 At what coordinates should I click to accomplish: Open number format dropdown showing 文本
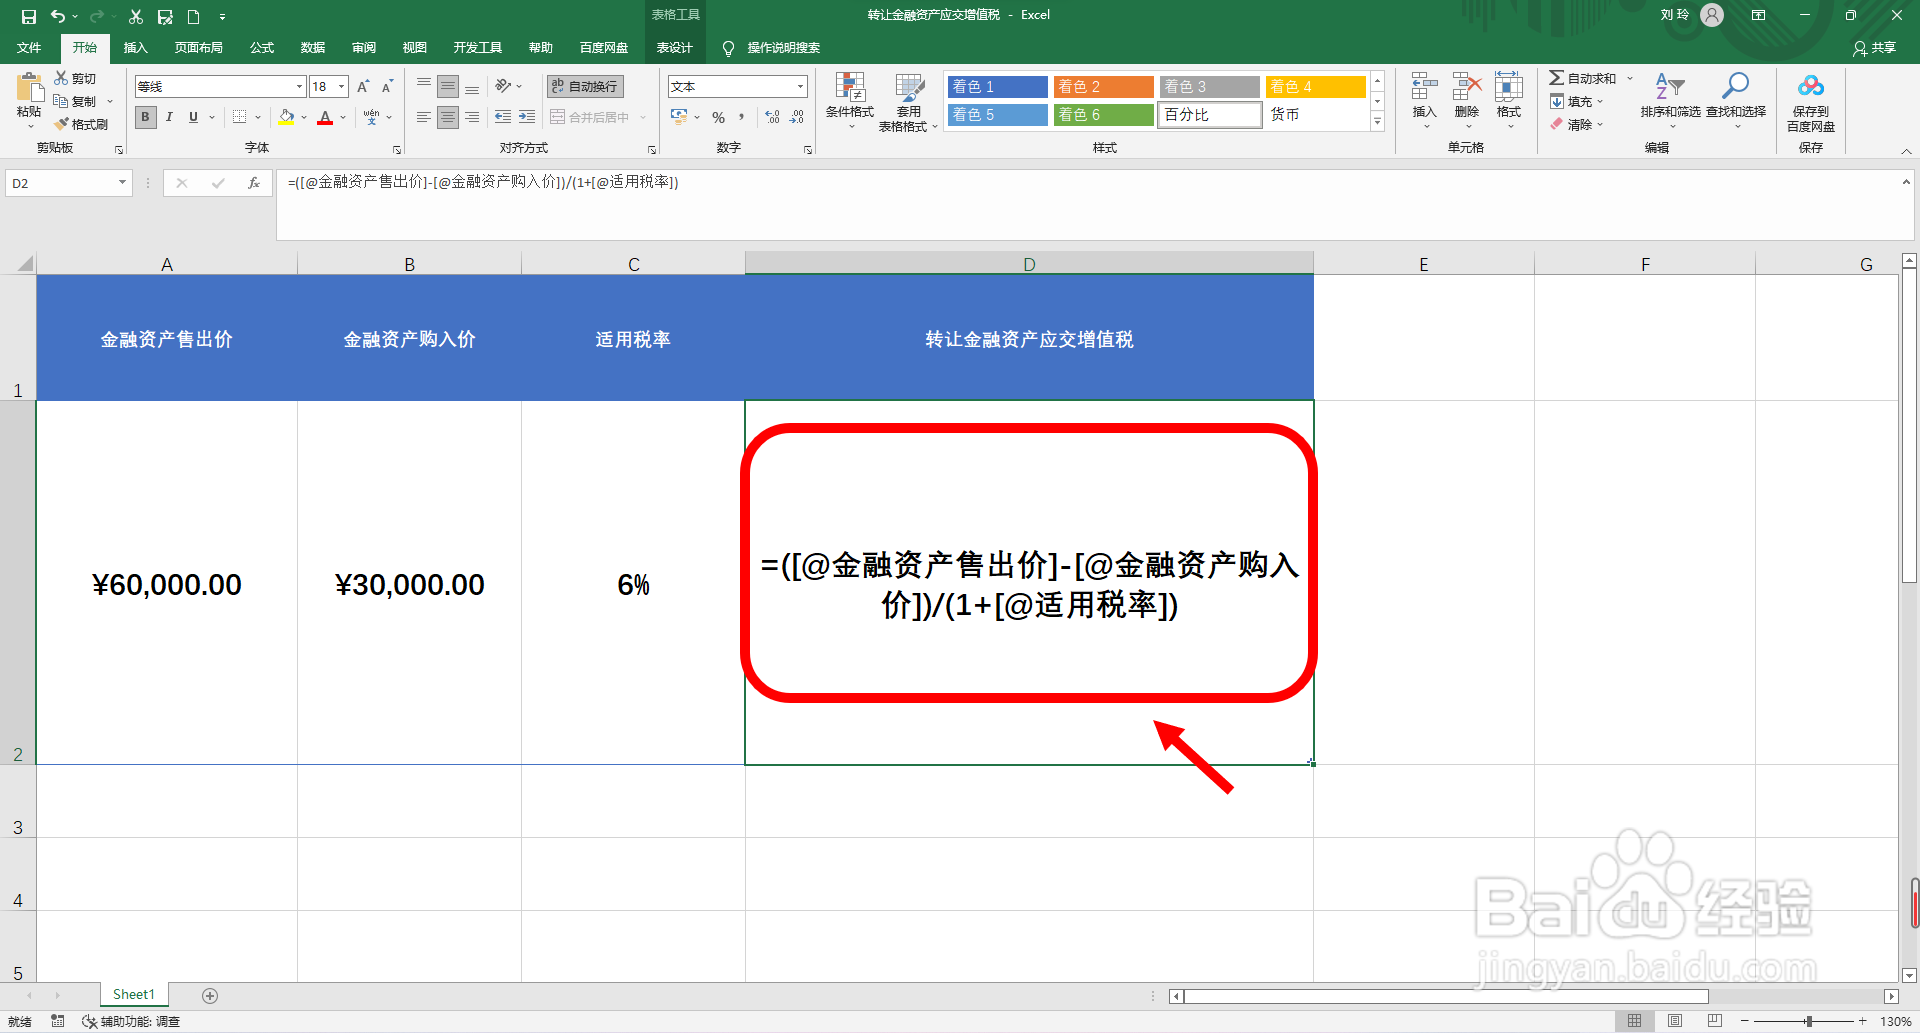click(800, 86)
